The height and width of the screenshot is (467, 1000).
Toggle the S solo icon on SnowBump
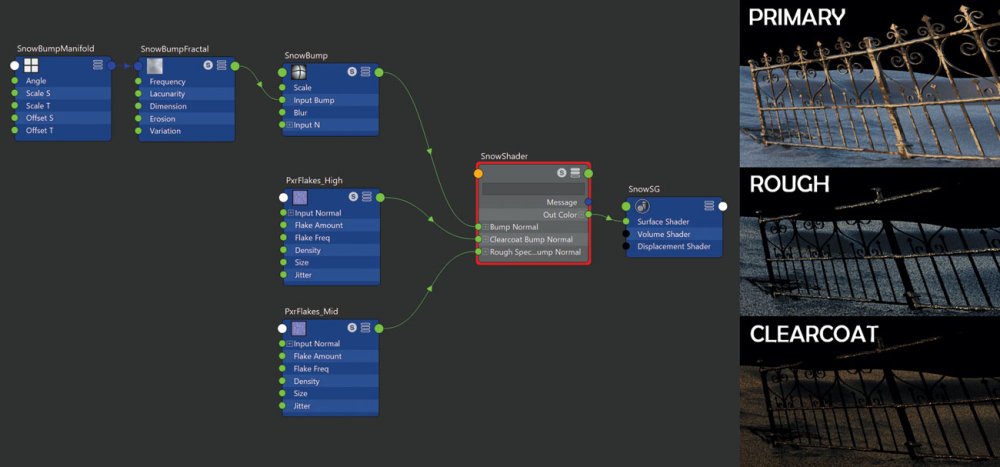(352, 71)
